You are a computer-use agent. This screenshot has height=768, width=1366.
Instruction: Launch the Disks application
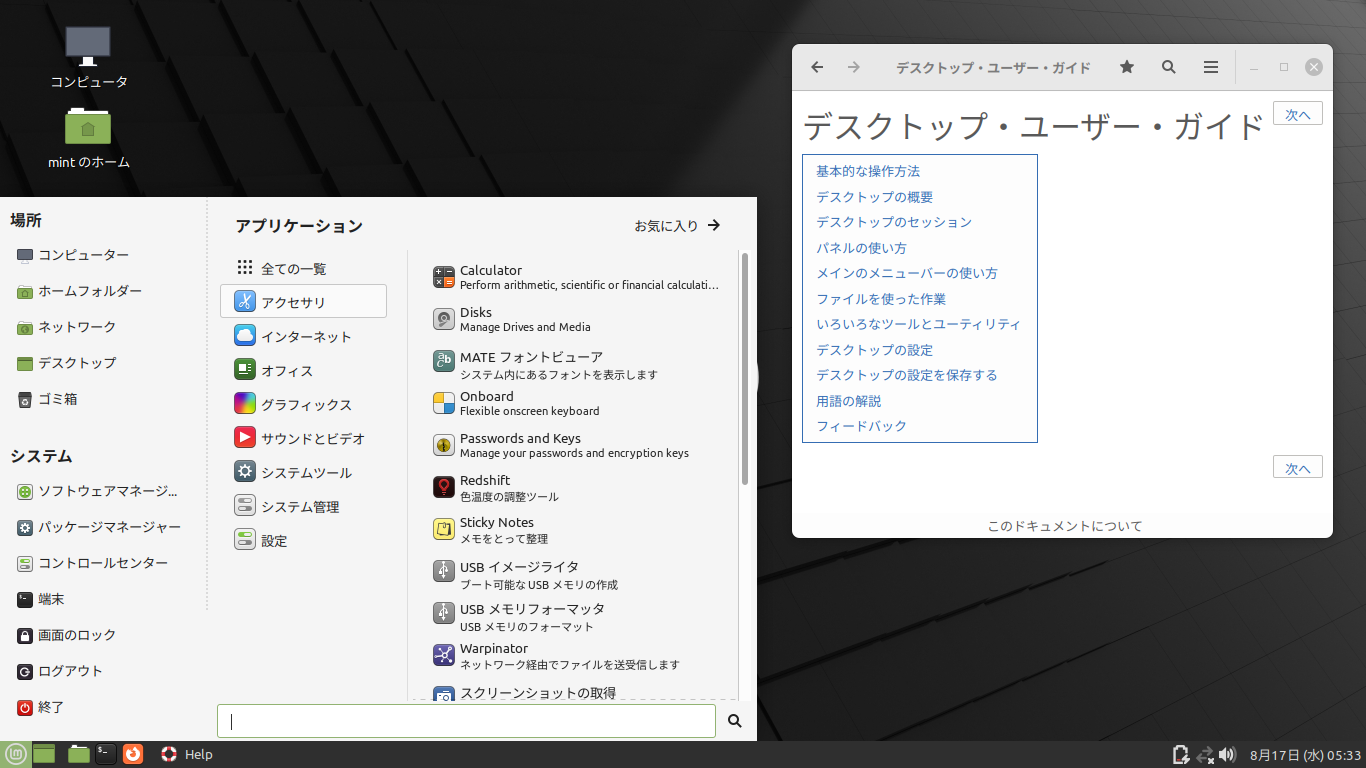pyautogui.click(x=476, y=319)
